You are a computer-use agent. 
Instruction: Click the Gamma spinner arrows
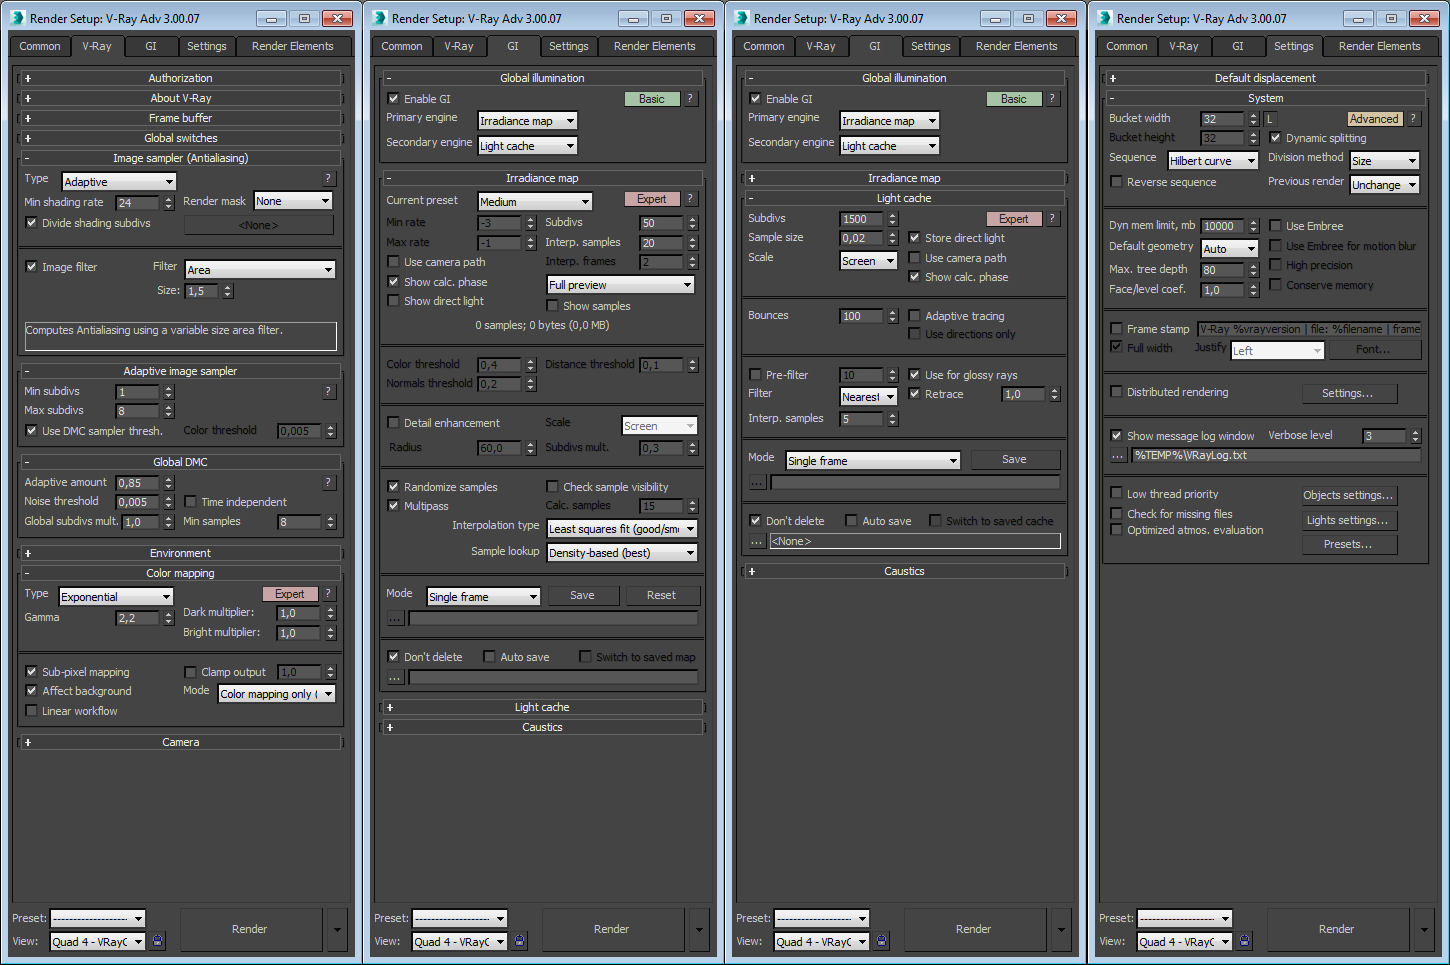[x=168, y=618]
